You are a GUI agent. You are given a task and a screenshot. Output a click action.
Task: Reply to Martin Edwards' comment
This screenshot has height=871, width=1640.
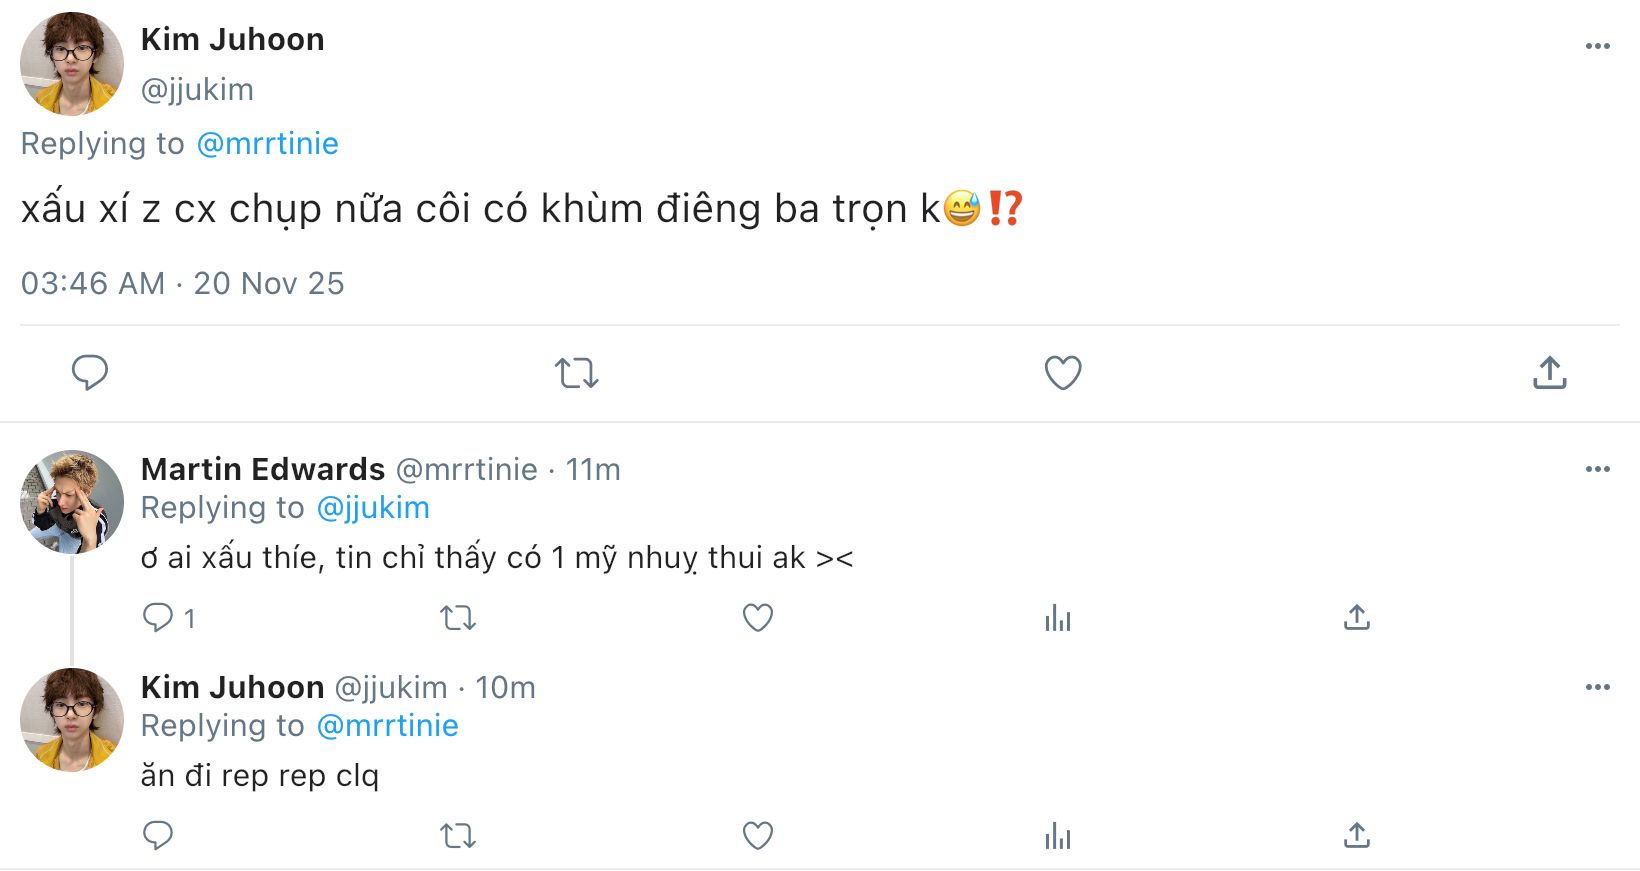click(158, 617)
